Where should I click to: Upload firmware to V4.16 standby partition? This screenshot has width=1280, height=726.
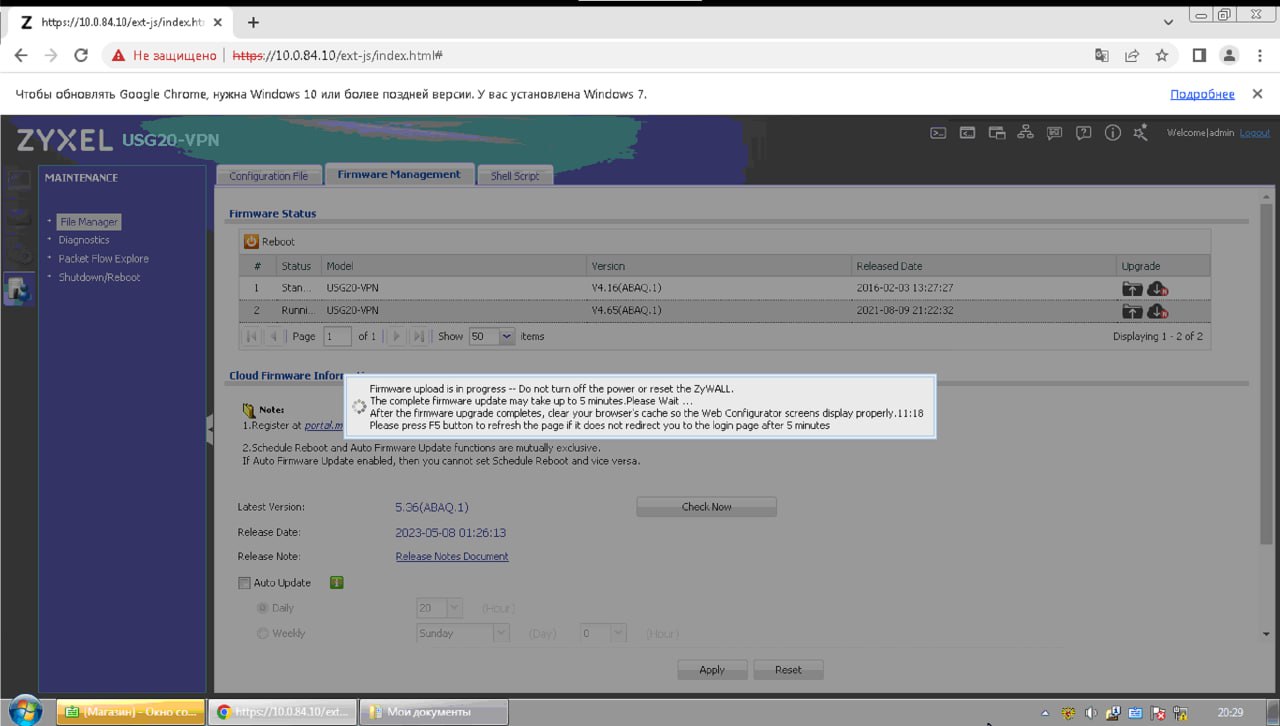tap(1132, 289)
